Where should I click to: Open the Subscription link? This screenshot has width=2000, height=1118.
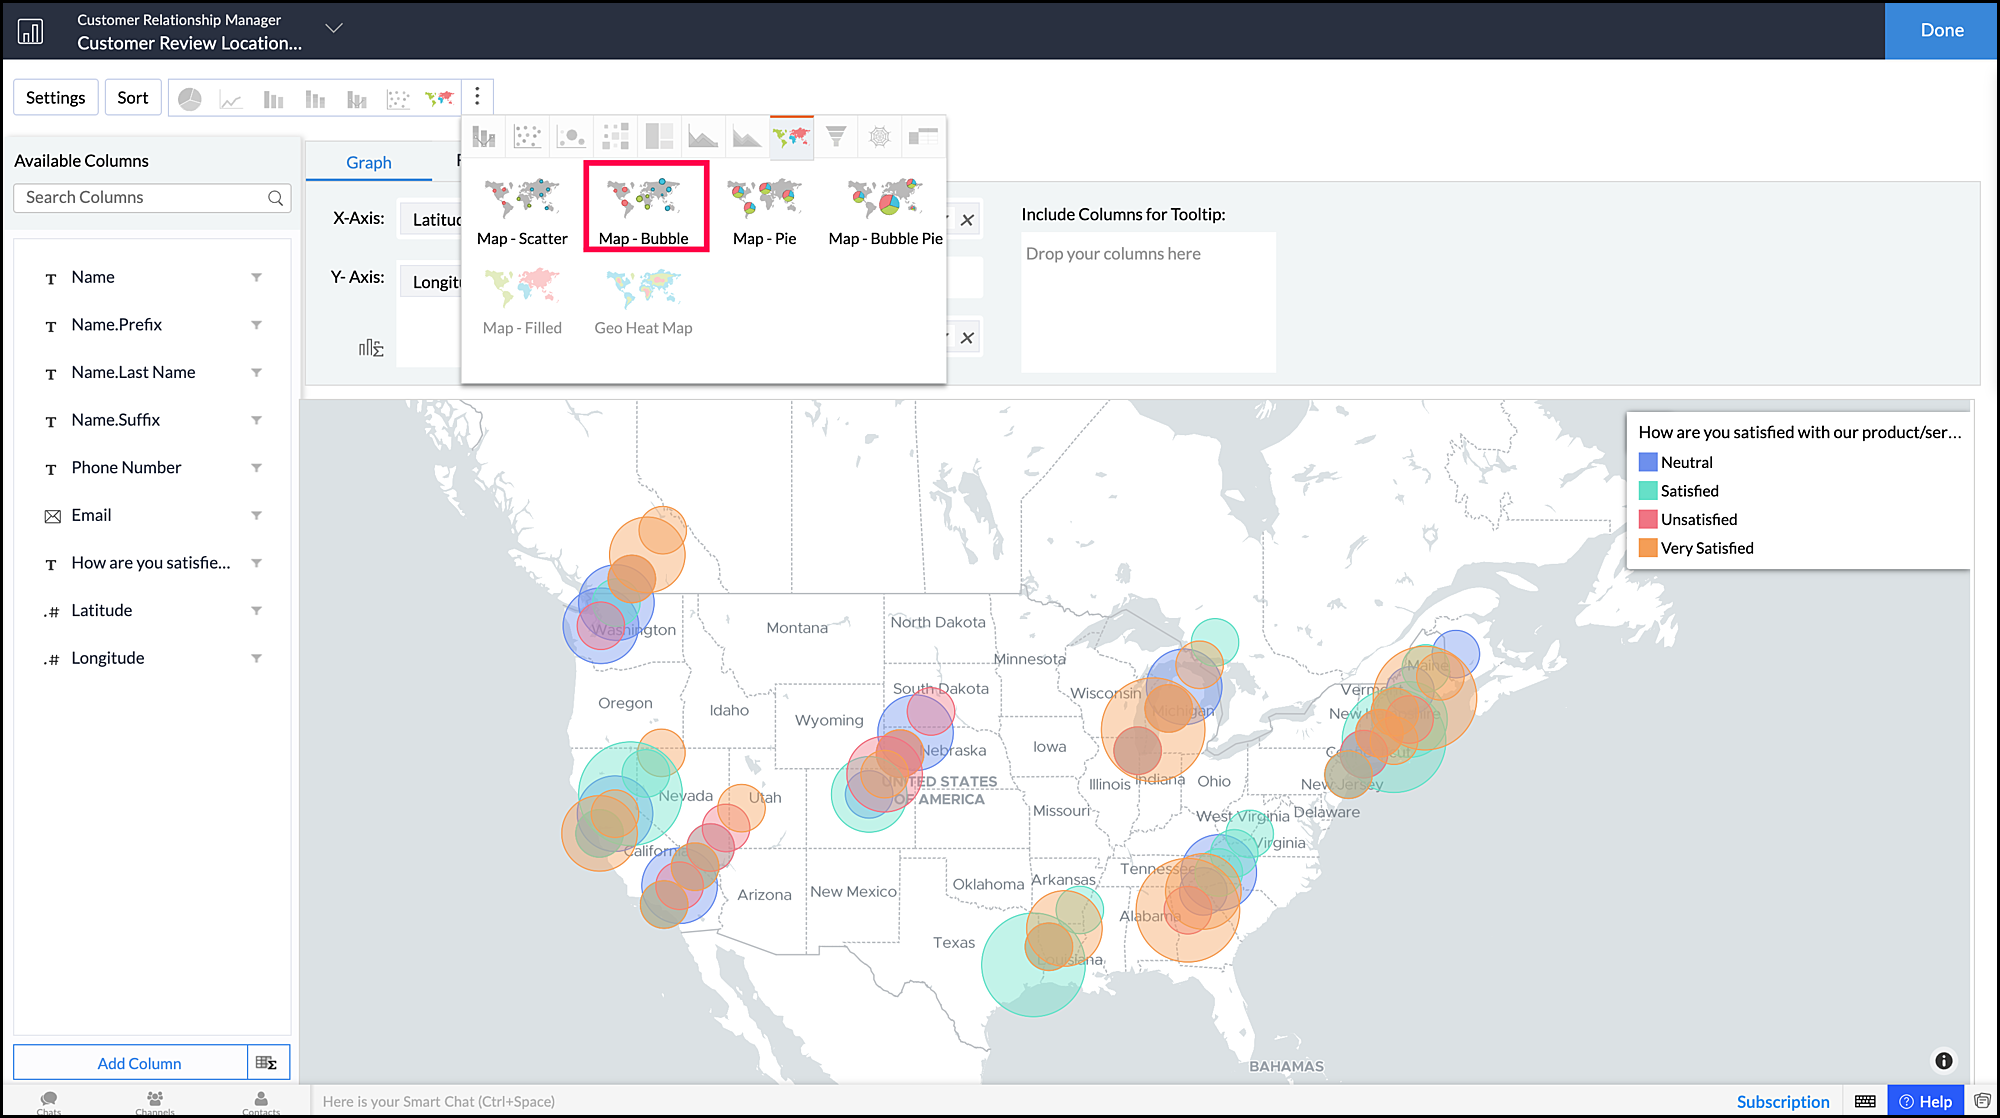coord(1782,1101)
